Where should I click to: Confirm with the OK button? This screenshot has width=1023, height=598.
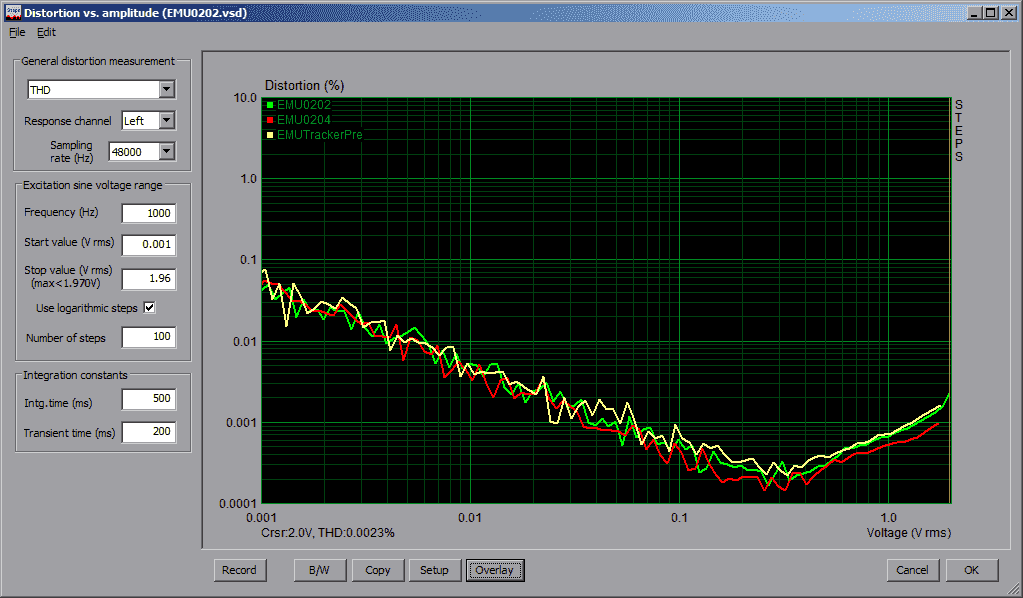(971, 570)
